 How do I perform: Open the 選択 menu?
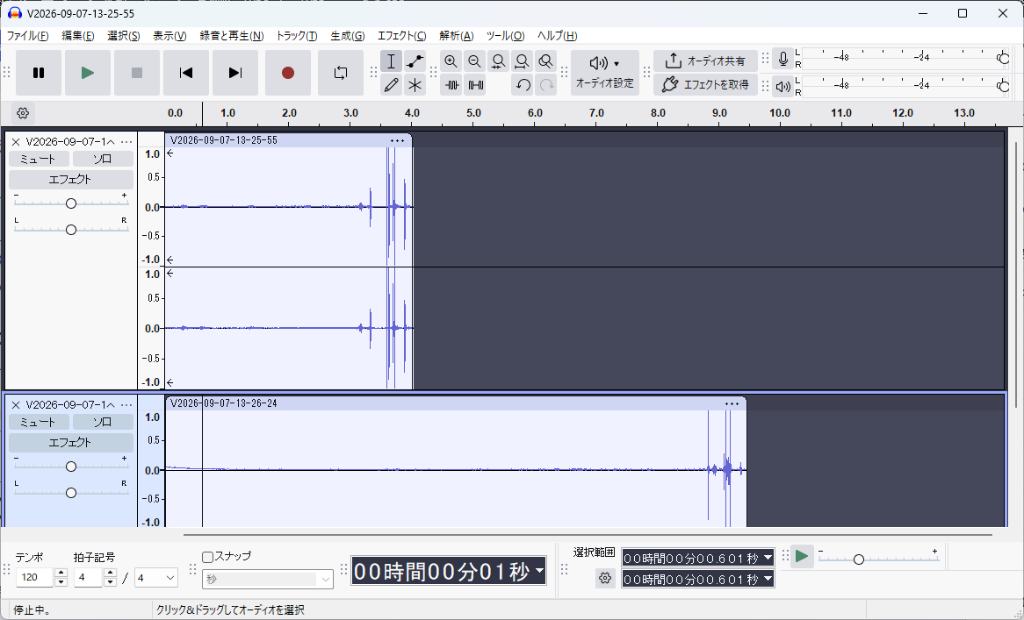point(123,35)
